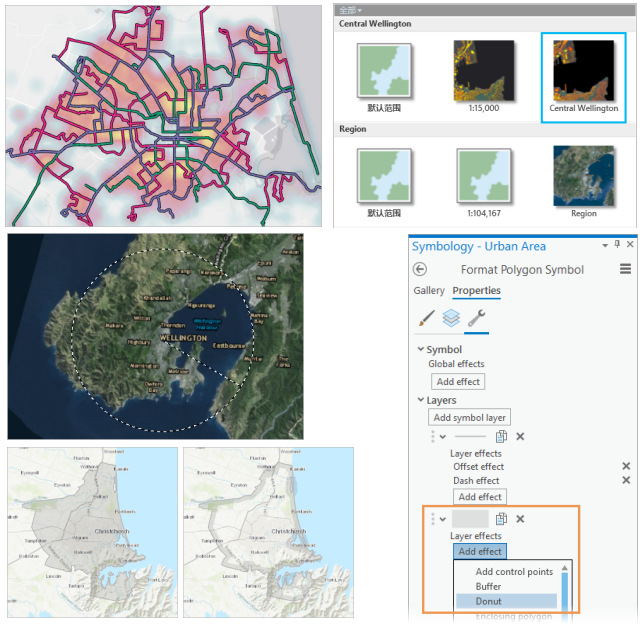Click the gray fill color swatch
Viewport: 642px width, 624px height.
click(470, 519)
